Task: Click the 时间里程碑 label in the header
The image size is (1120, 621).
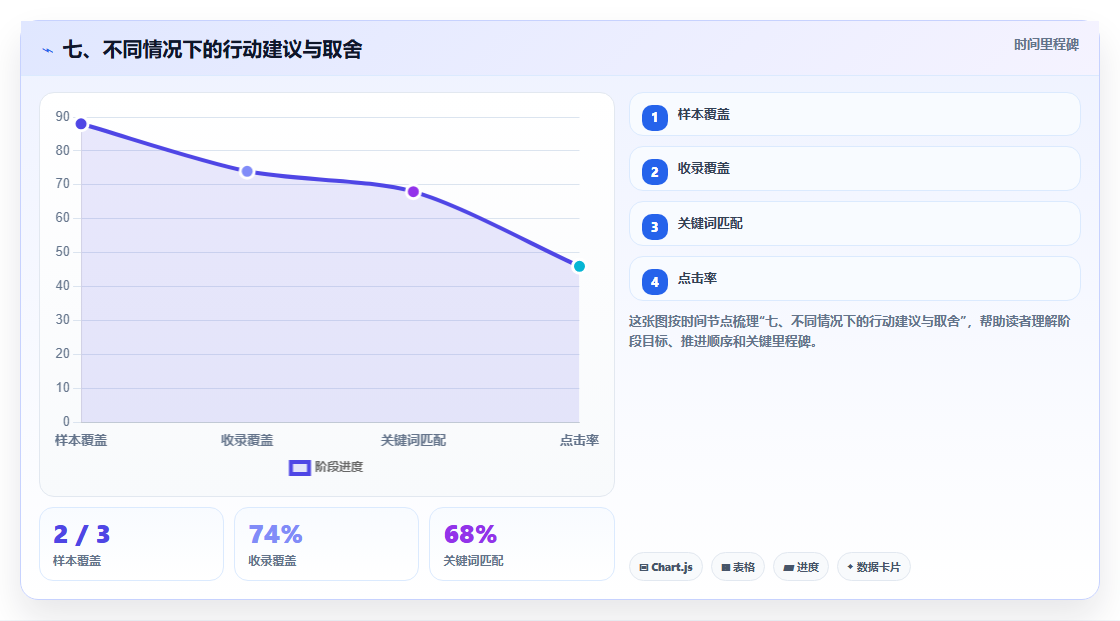Action: click(1046, 44)
